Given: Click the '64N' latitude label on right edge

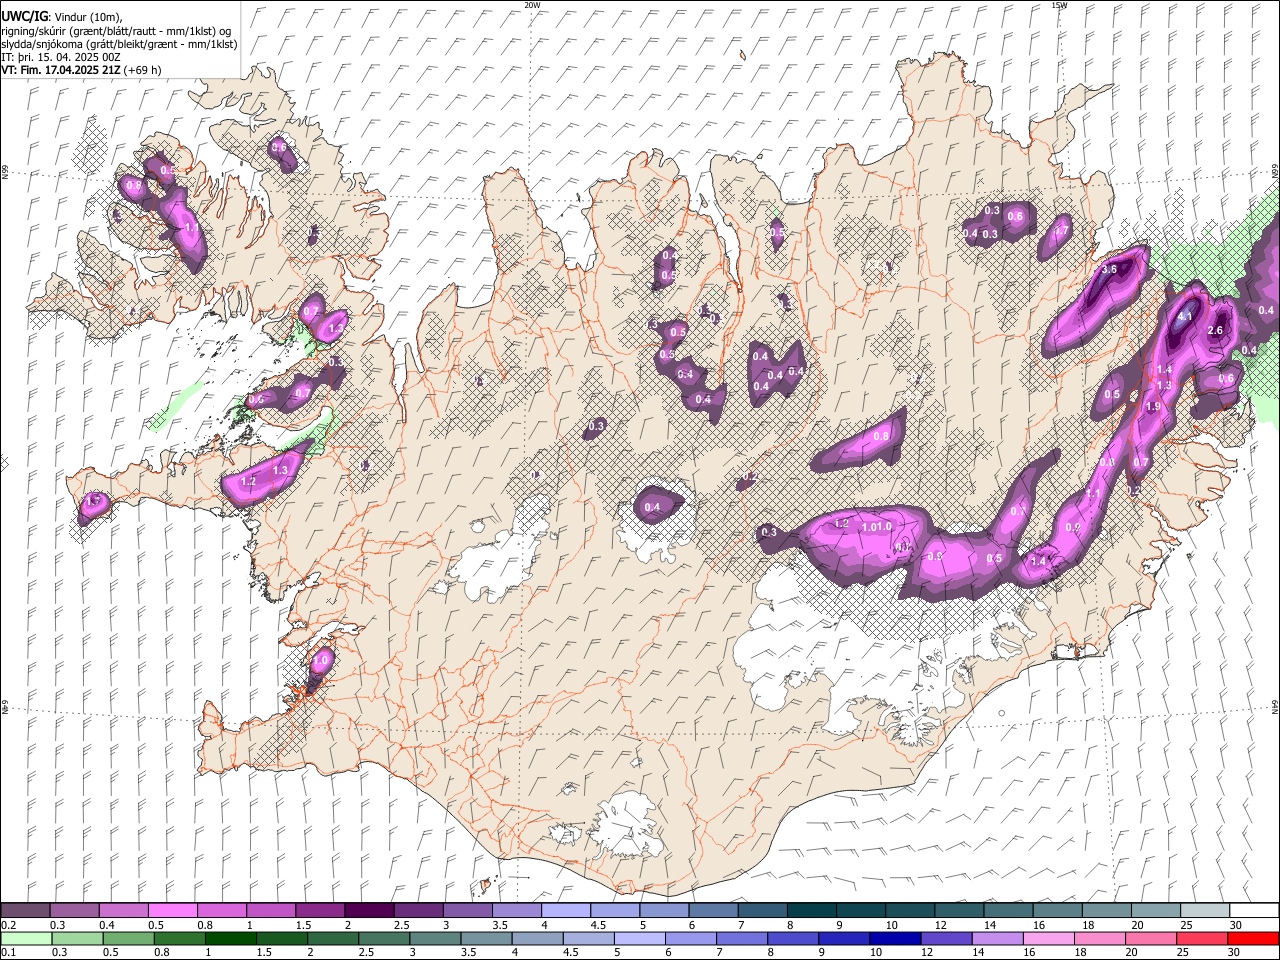Looking at the screenshot, I should pyautogui.click(x=1275, y=705).
